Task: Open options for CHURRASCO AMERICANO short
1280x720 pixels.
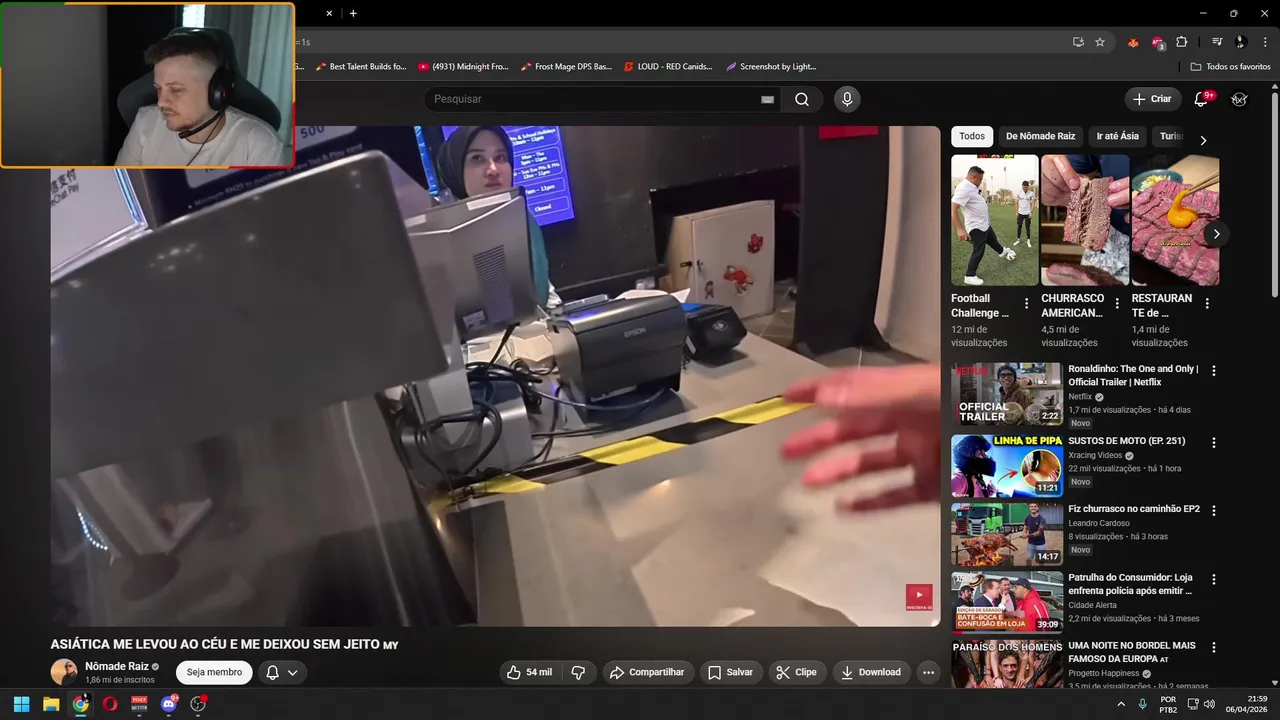Action: pos(1117,303)
